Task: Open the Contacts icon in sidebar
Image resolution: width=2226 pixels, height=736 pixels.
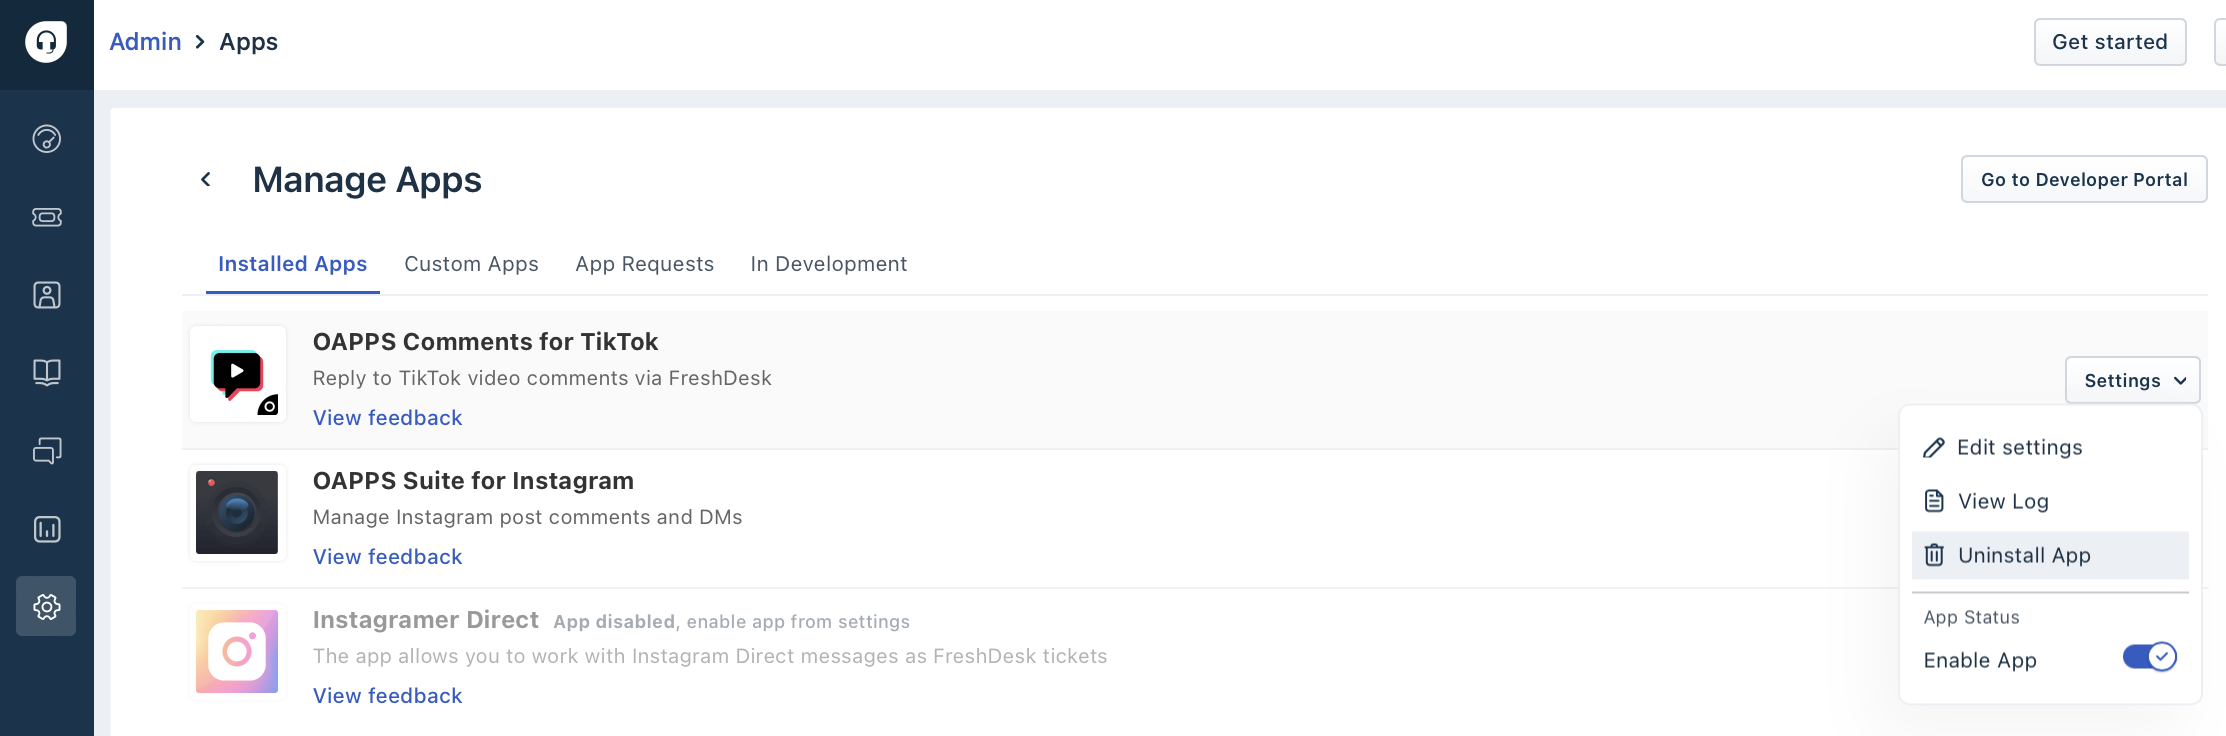Action: point(47,295)
